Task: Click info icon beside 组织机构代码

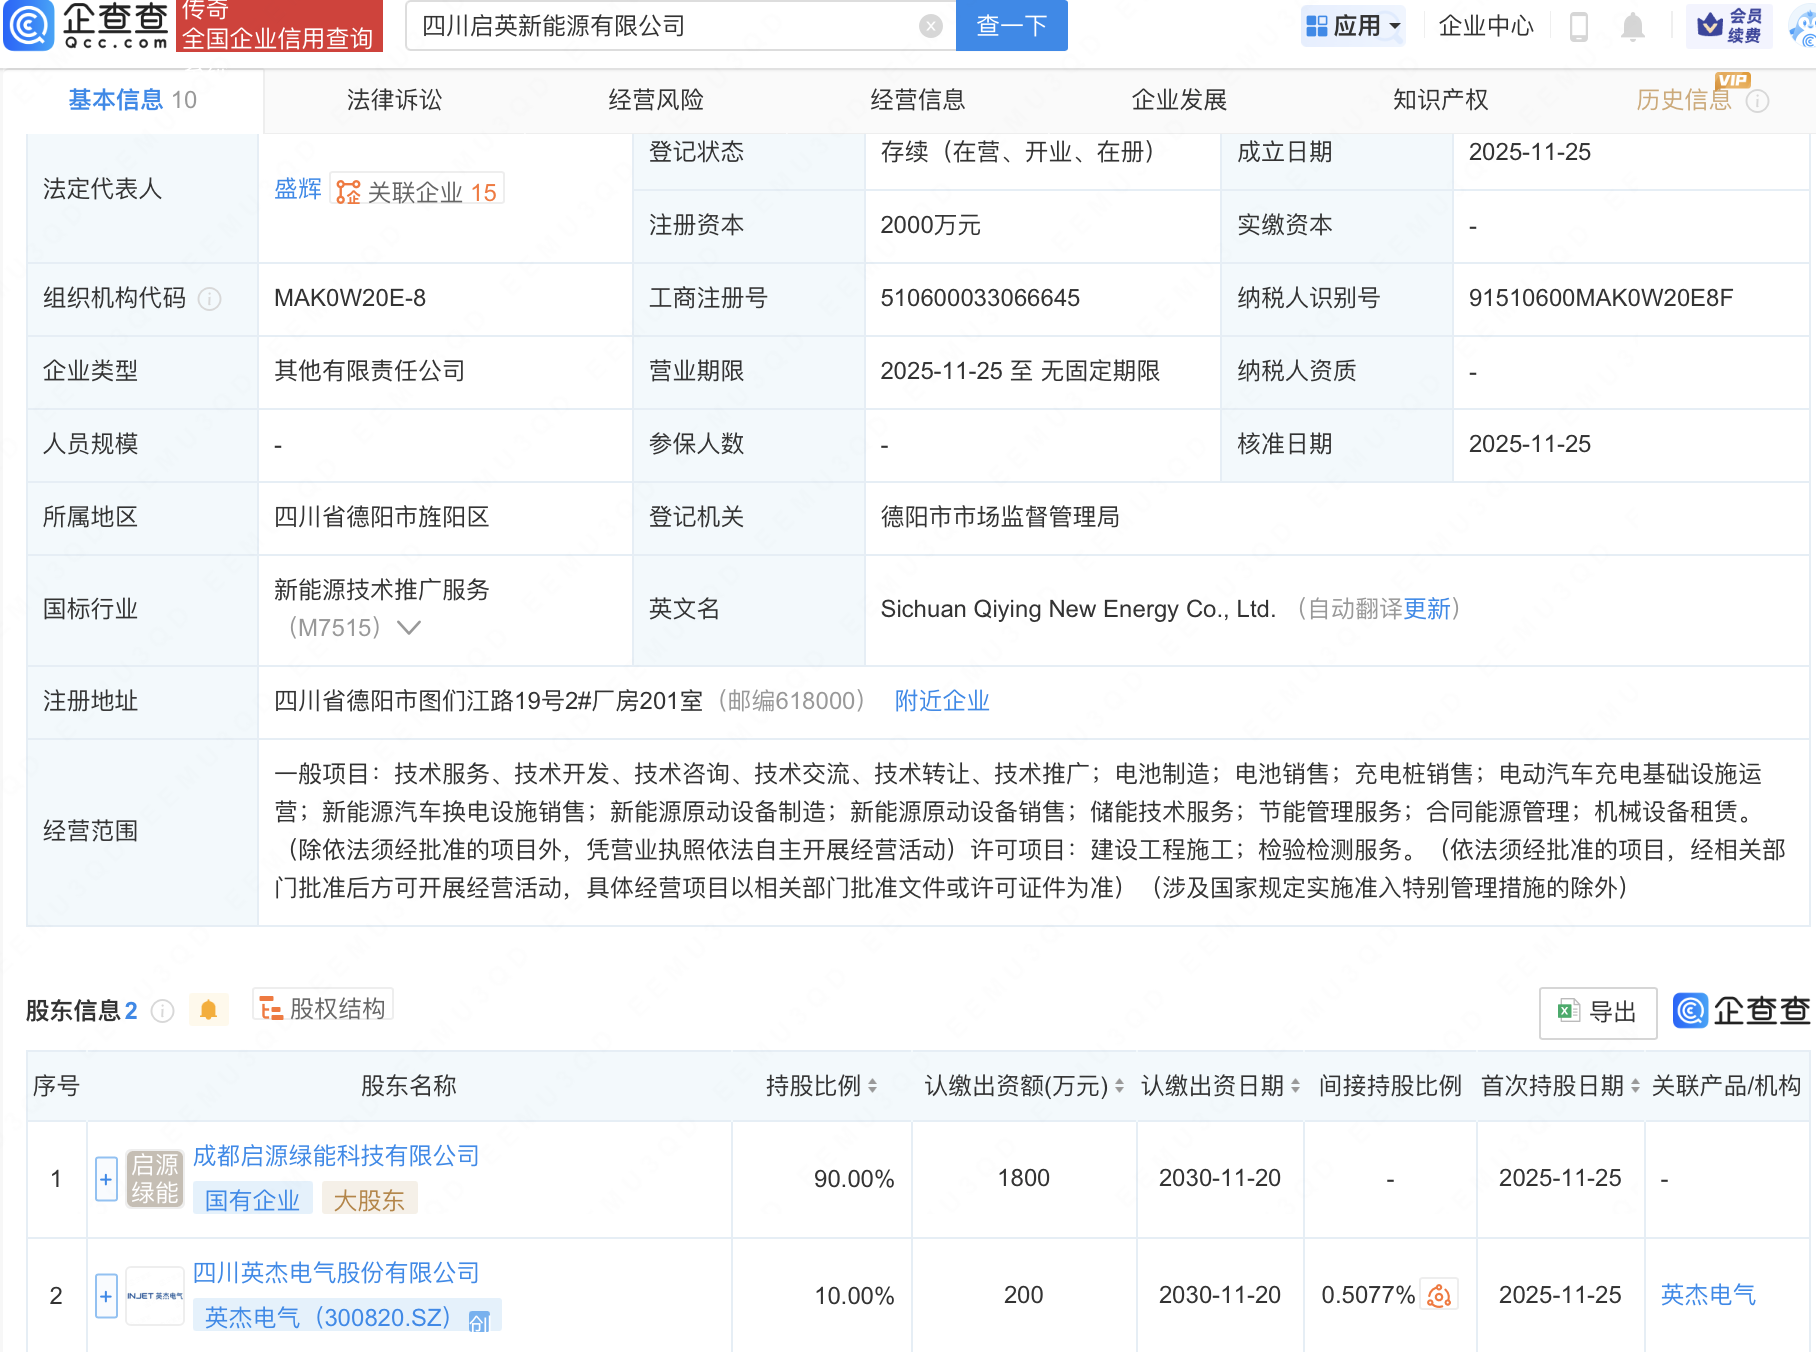Action: coord(210,299)
